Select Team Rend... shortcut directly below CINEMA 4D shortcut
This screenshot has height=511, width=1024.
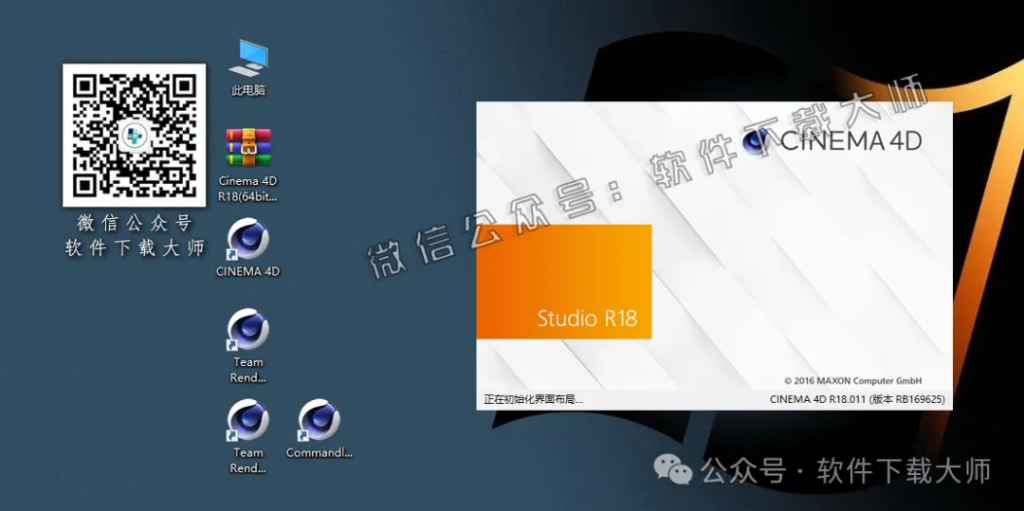point(248,346)
